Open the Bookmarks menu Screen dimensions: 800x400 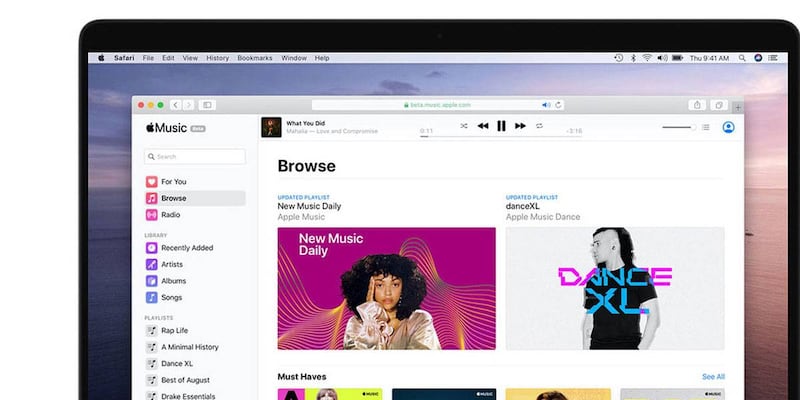tap(254, 58)
